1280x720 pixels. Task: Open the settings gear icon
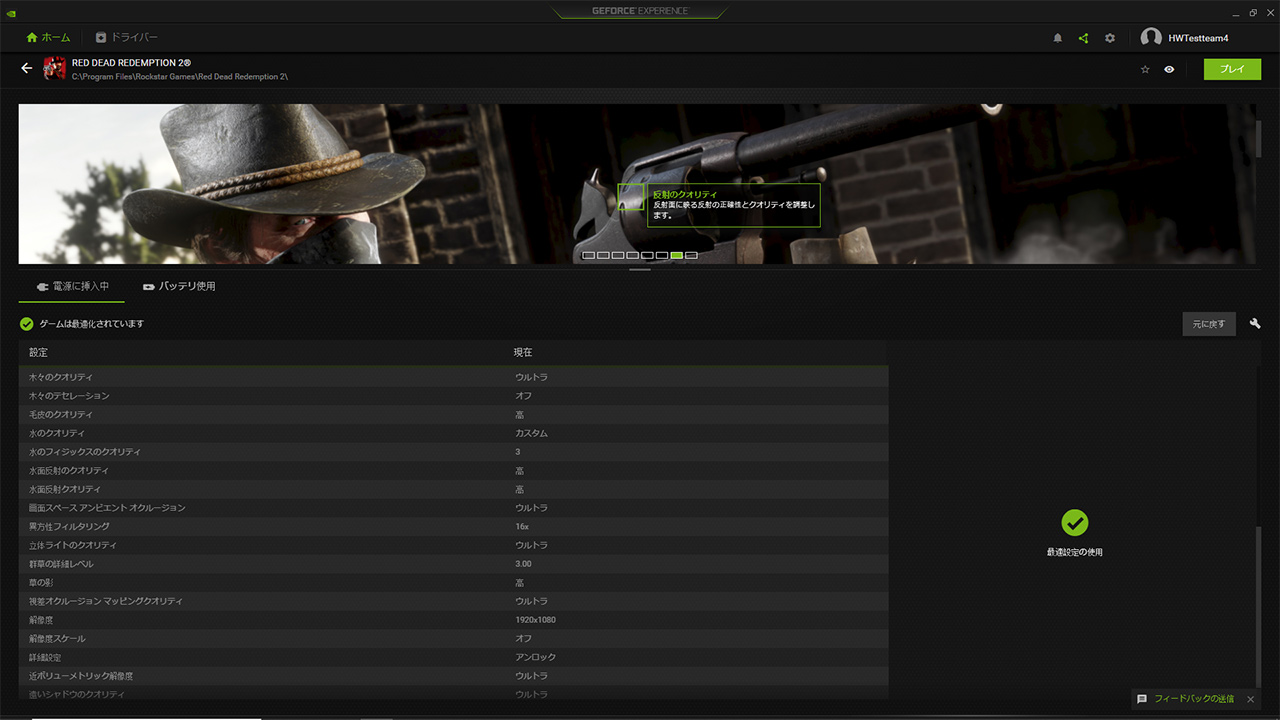[1110, 38]
